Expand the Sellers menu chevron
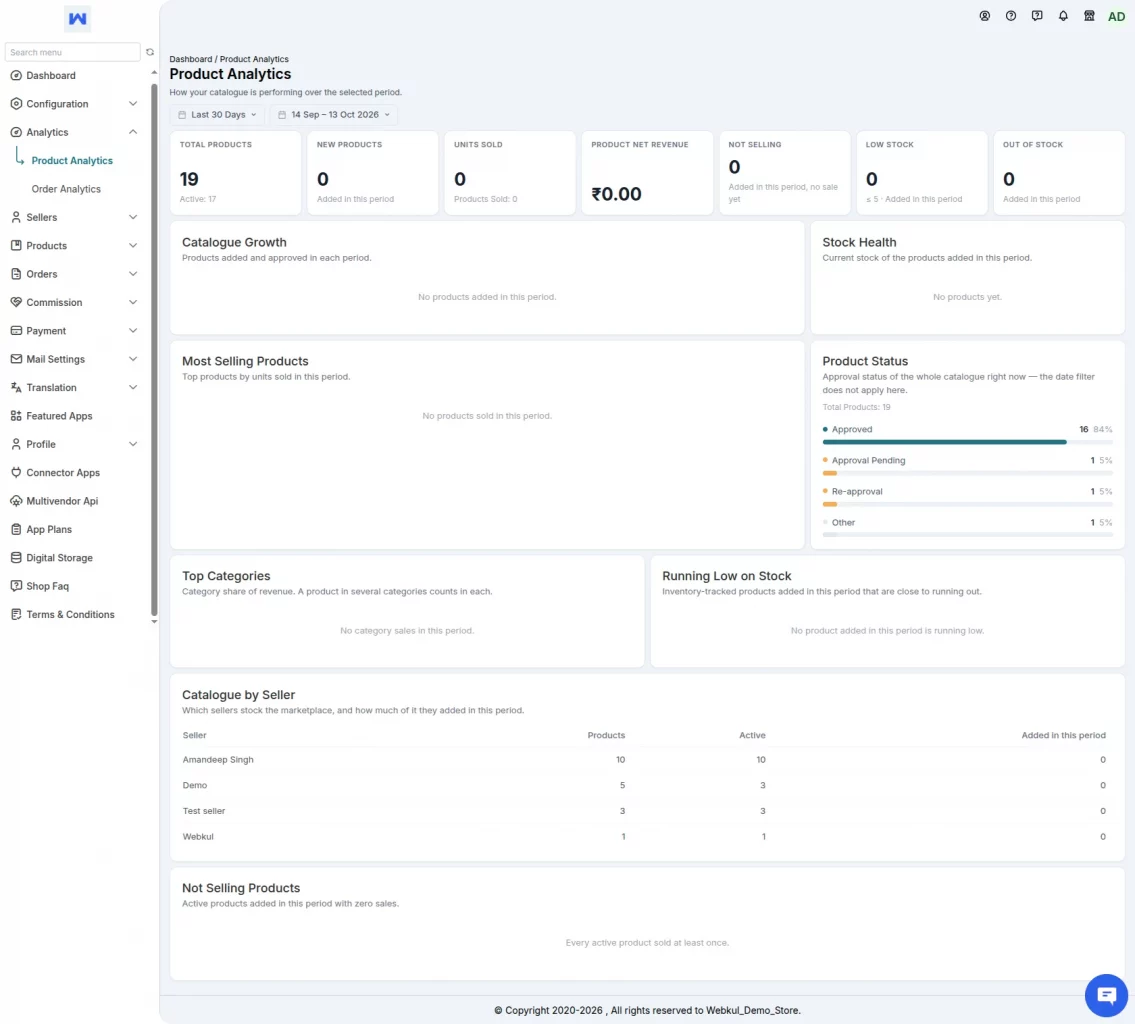The width and height of the screenshot is (1135, 1024). click(133, 217)
